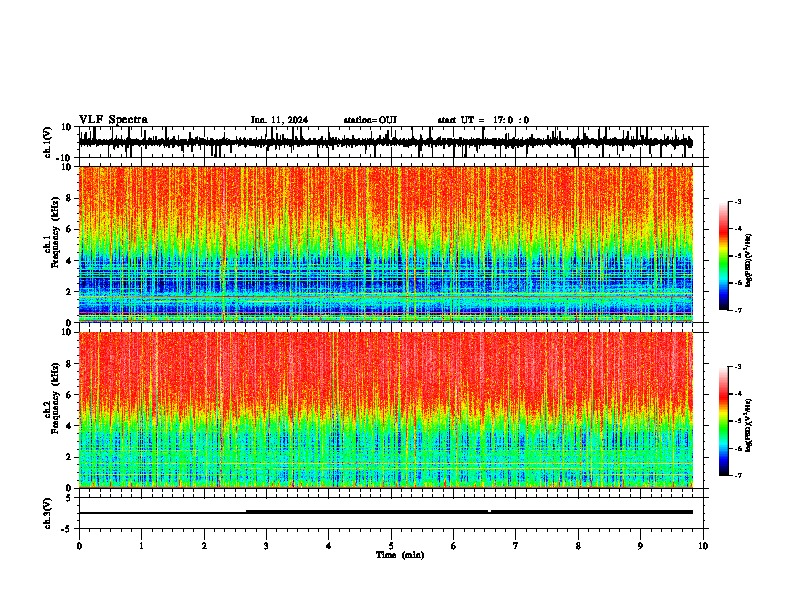Click the ch.1 color scale bar
Screen dimensions: 792x612
723,256
